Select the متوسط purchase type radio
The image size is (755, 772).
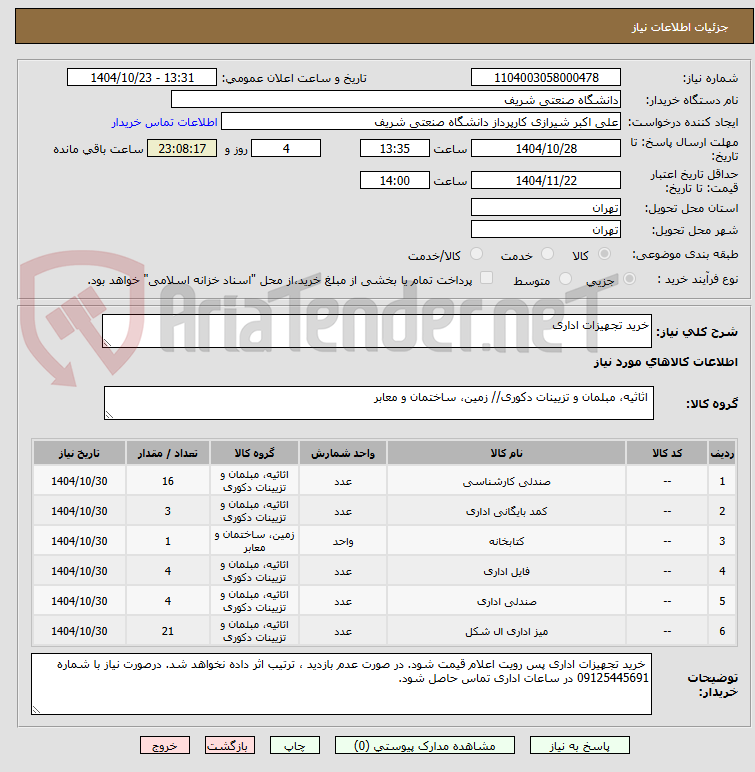click(x=565, y=279)
